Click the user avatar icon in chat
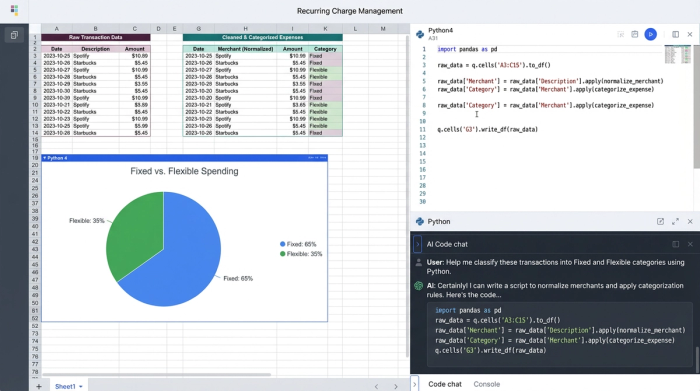Viewport: 700px width, 391px height. (418, 262)
